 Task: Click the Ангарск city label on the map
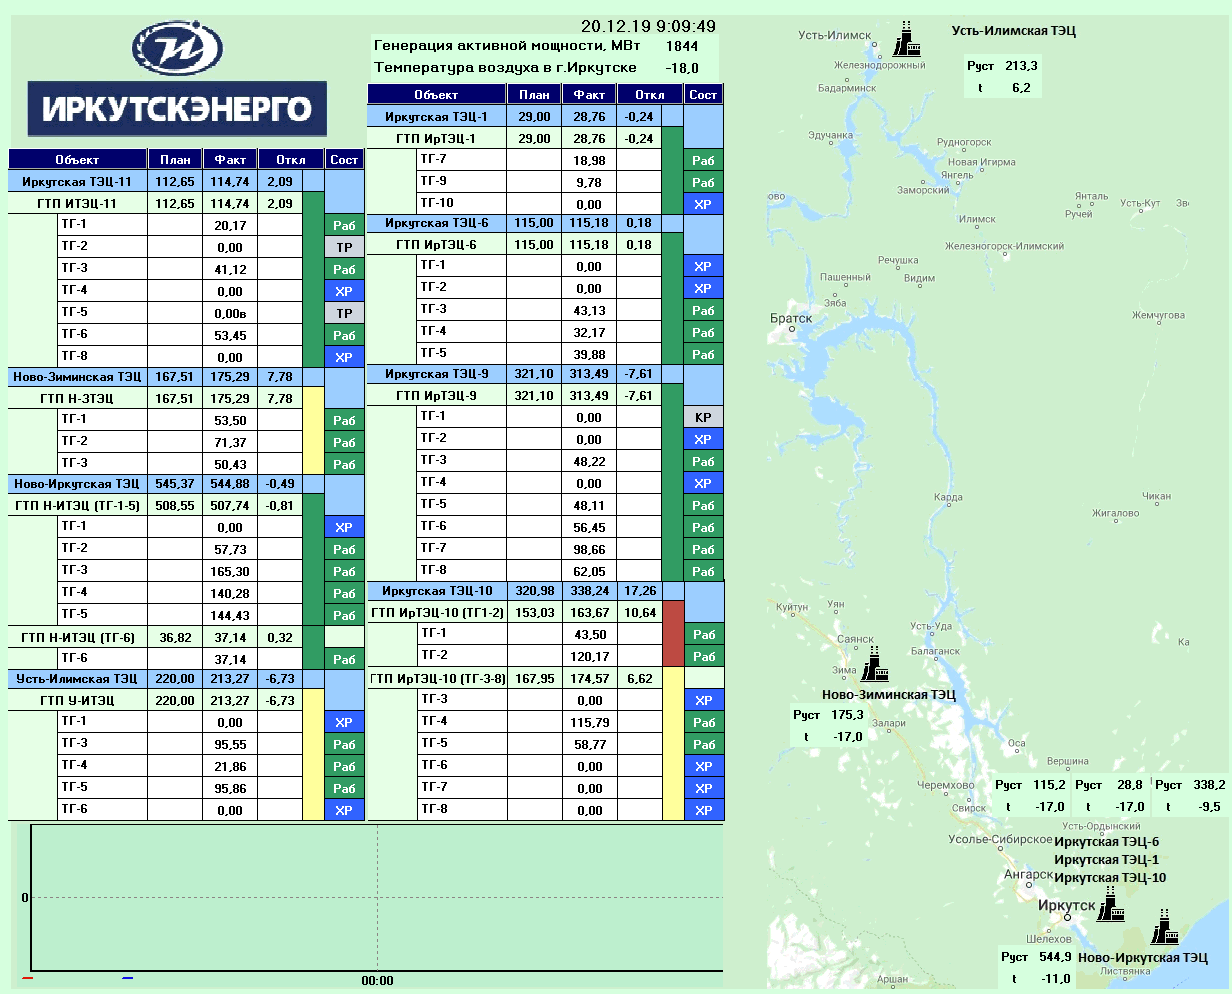point(1028,875)
